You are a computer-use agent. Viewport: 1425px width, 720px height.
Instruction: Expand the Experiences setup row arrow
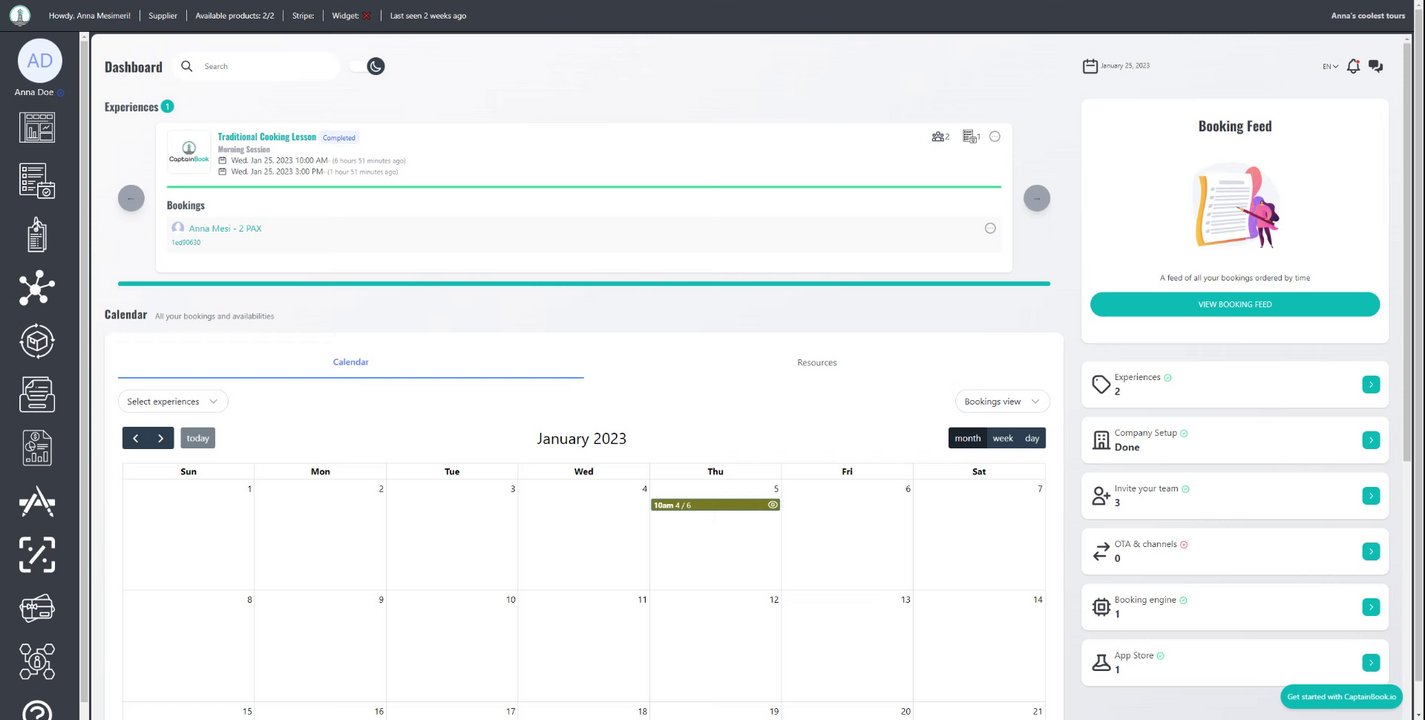[x=1371, y=384]
